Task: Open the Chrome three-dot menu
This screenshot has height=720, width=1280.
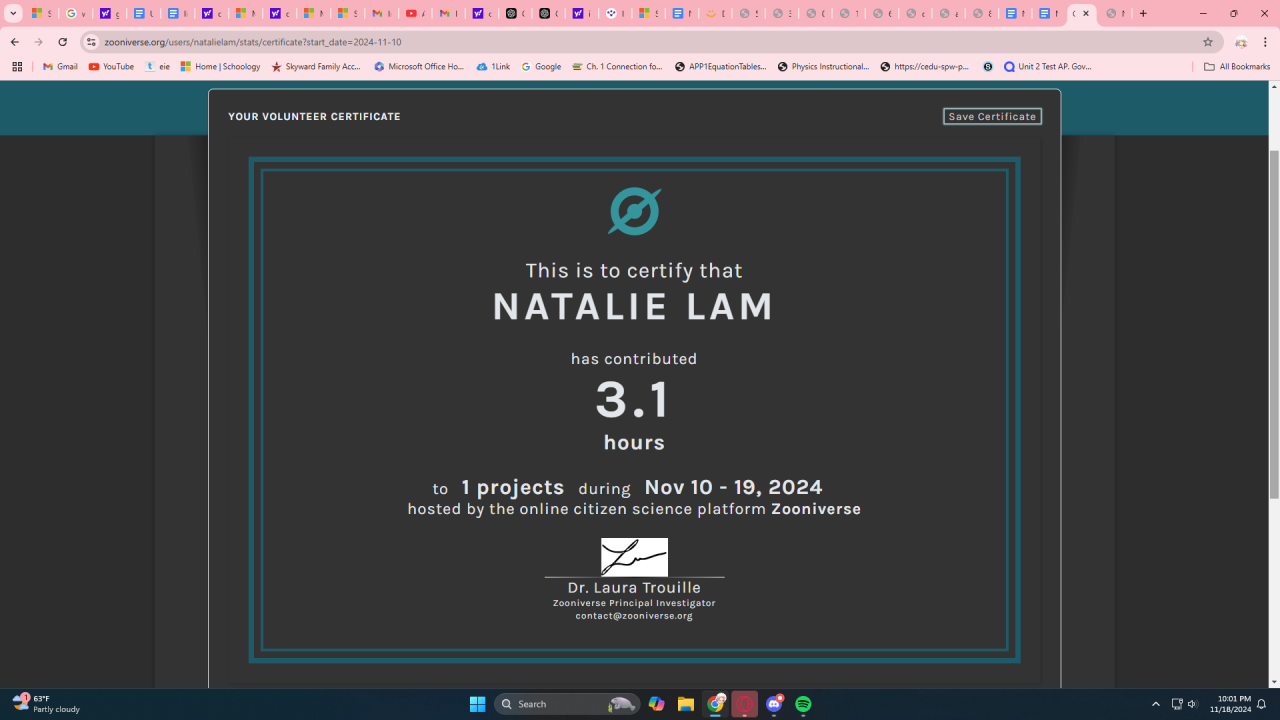Action: (1265, 42)
